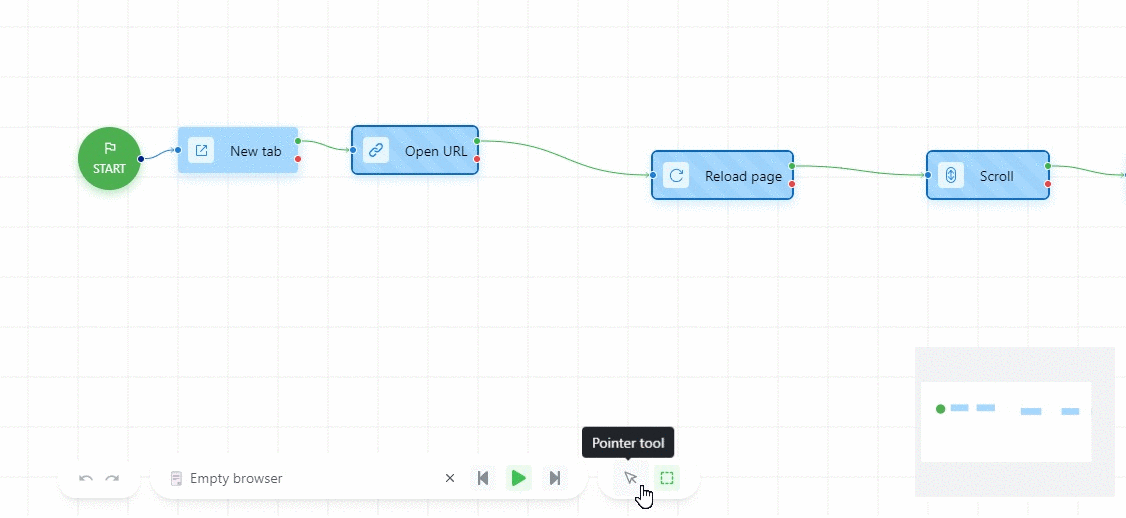Click the green START node
The height and width of the screenshot is (518, 1126).
click(109, 158)
